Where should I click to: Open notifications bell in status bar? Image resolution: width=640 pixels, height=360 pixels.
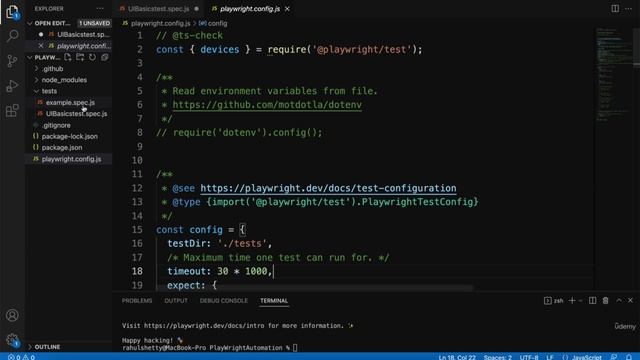(629, 357)
